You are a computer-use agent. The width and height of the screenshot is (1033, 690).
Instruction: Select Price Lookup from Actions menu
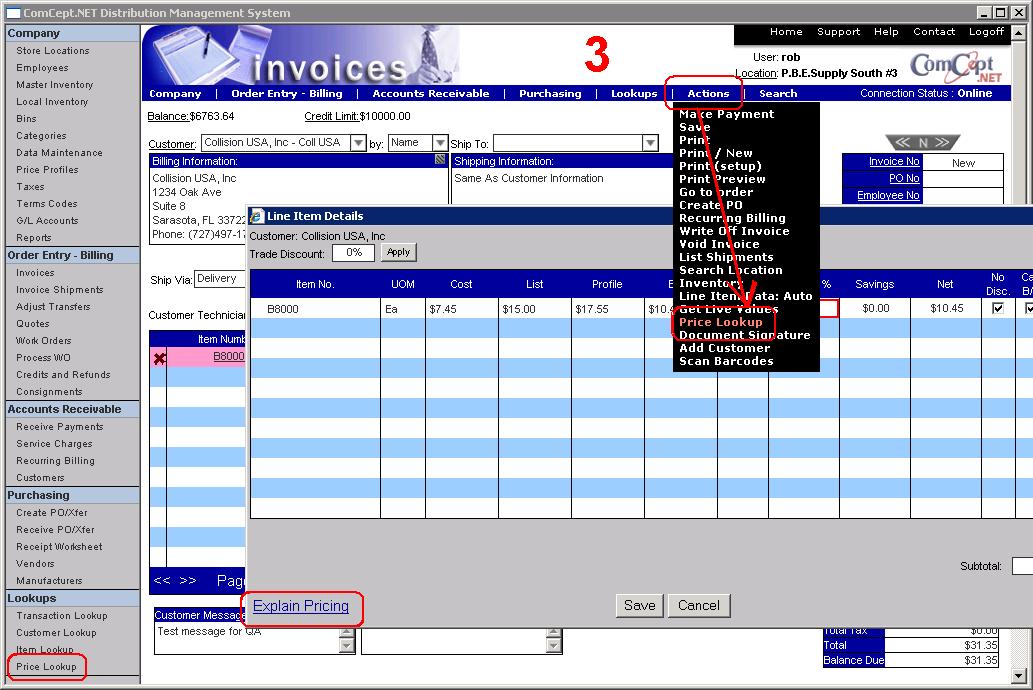point(720,322)
